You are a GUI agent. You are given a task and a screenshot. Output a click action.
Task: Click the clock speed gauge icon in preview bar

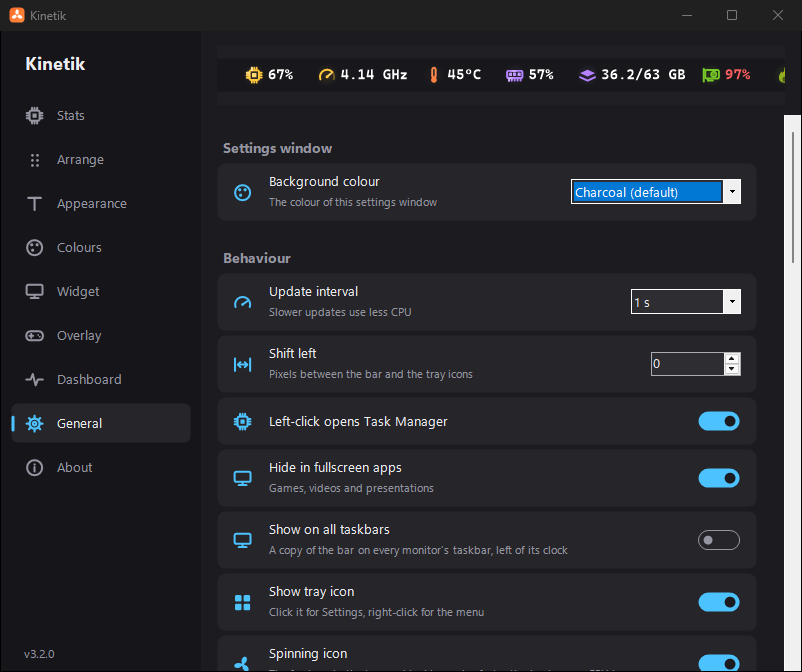[x=326, y=75]
